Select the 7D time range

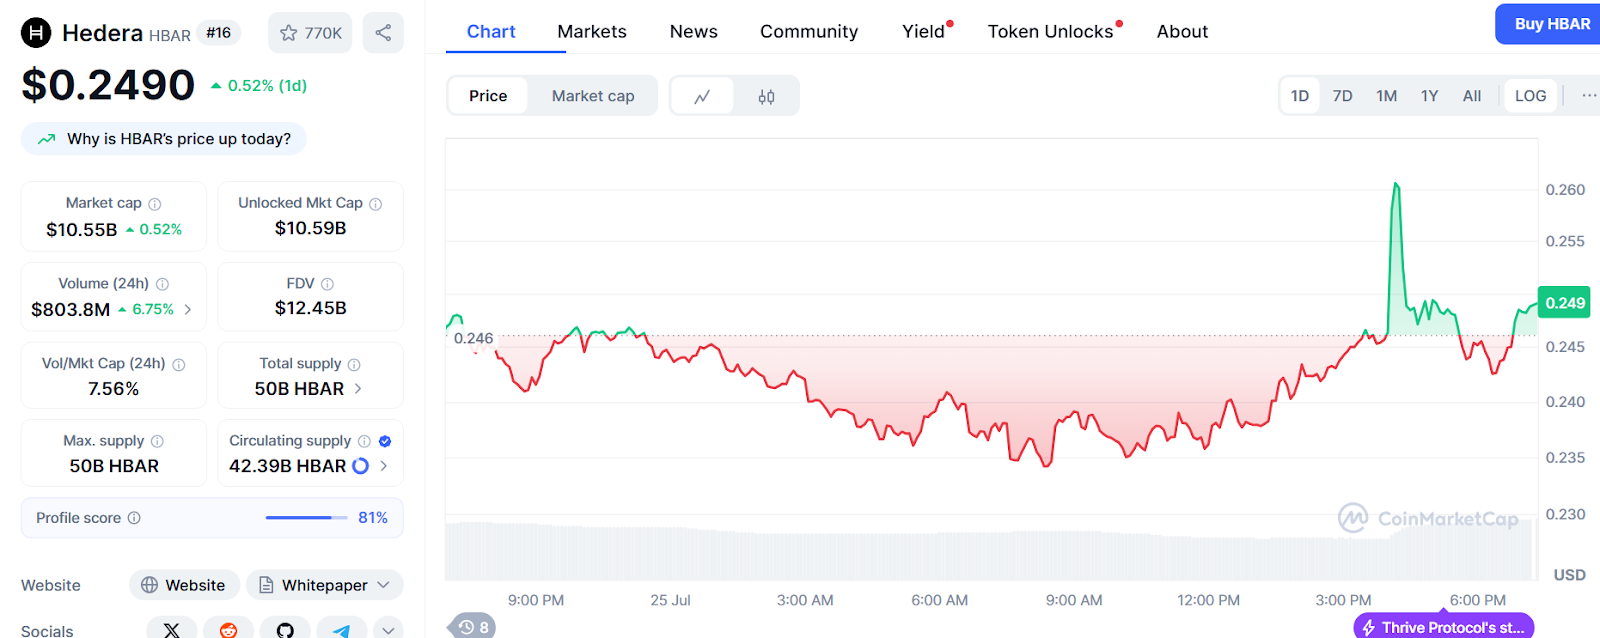[1342, 96]
